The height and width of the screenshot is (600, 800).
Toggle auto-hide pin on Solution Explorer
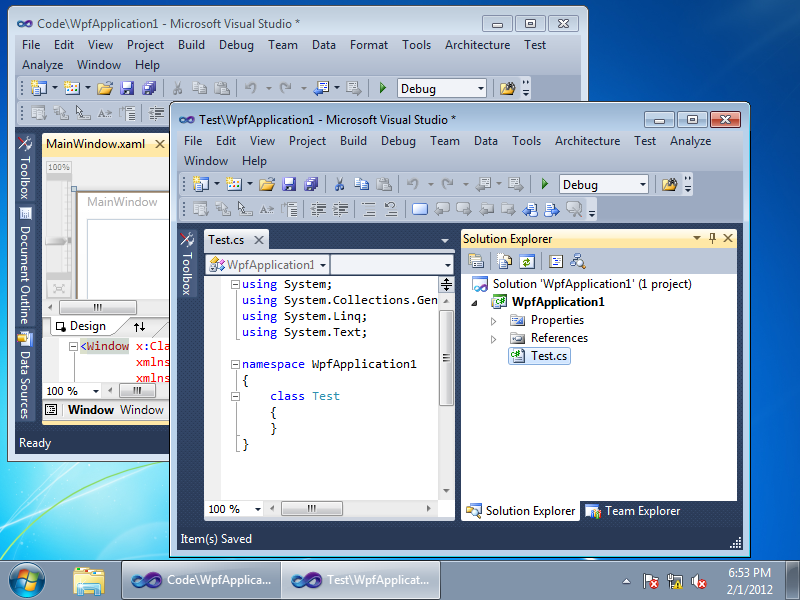(711, 238)
